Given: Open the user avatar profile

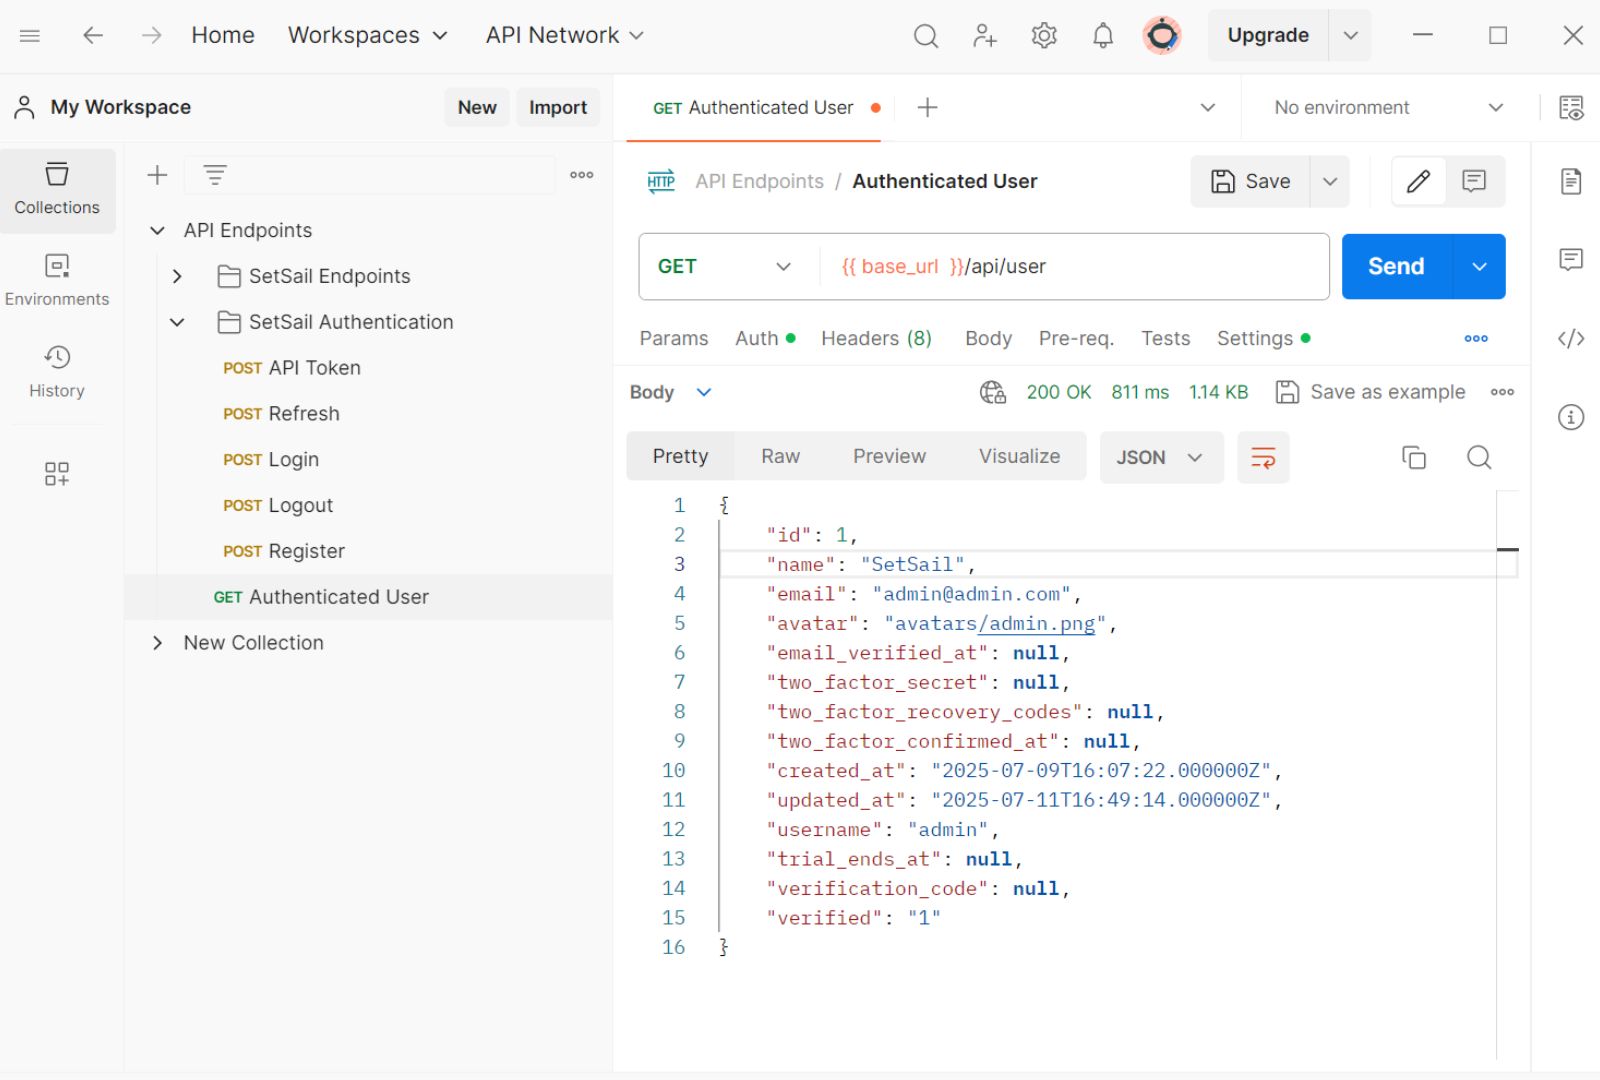Looking at the screenshot, I should coord(1162,36).
